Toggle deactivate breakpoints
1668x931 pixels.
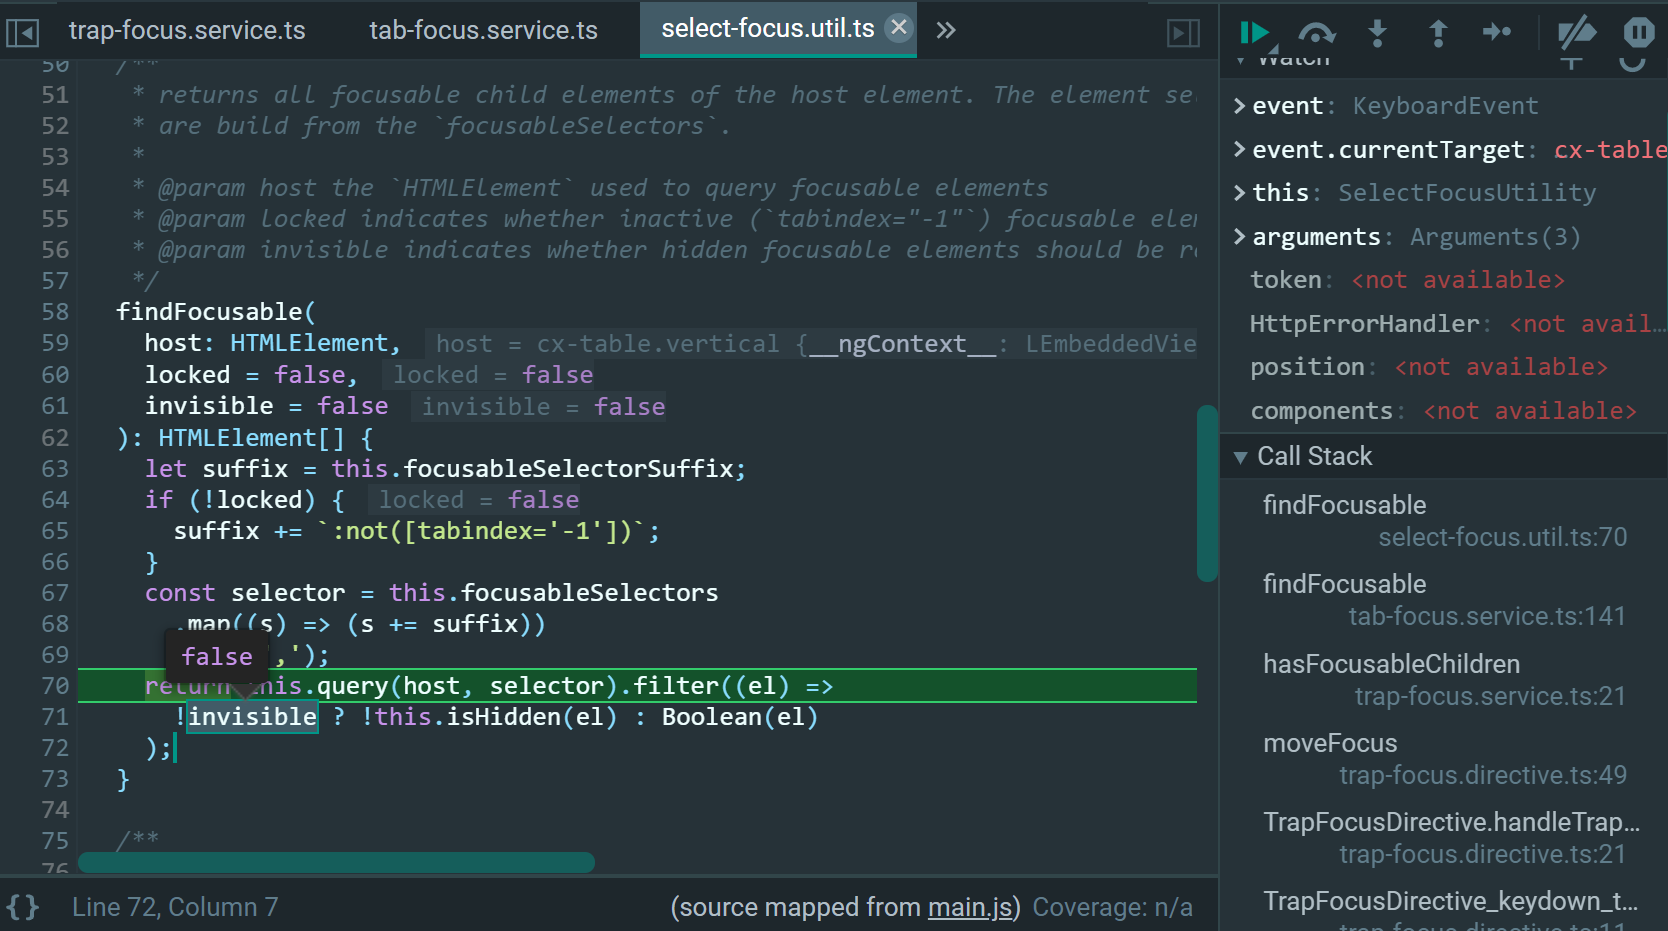[1576, 33]
